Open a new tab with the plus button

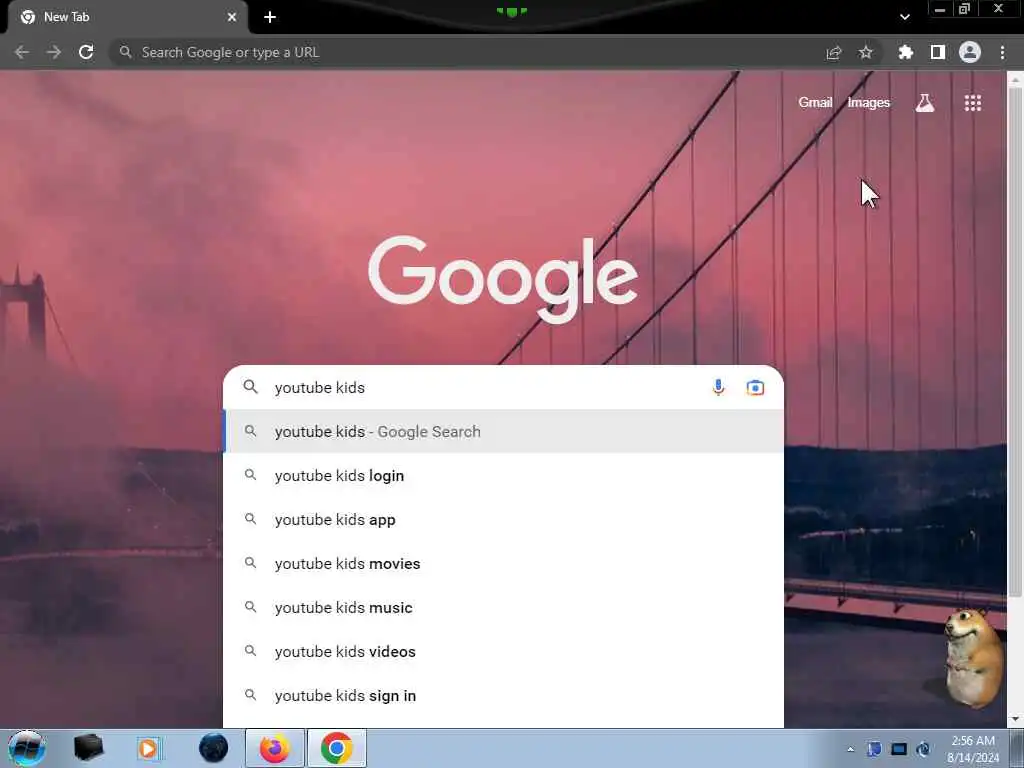pos(270,17)
